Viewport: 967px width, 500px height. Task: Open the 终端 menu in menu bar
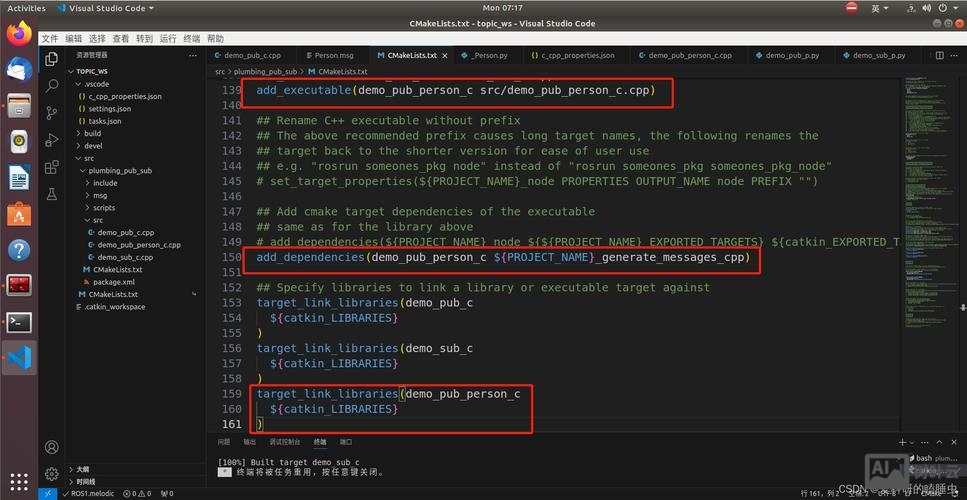pyautogui.click(x=192, y=39)
